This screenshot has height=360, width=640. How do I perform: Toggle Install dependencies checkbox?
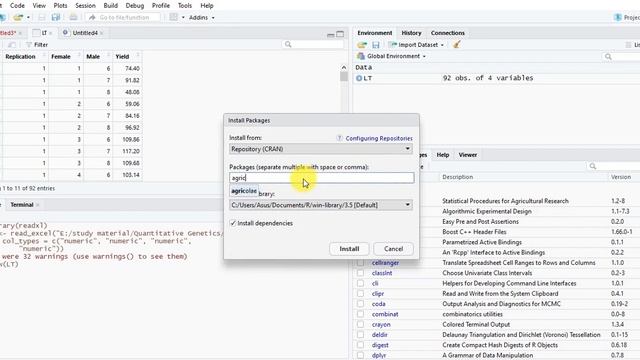tap(233, 223)
